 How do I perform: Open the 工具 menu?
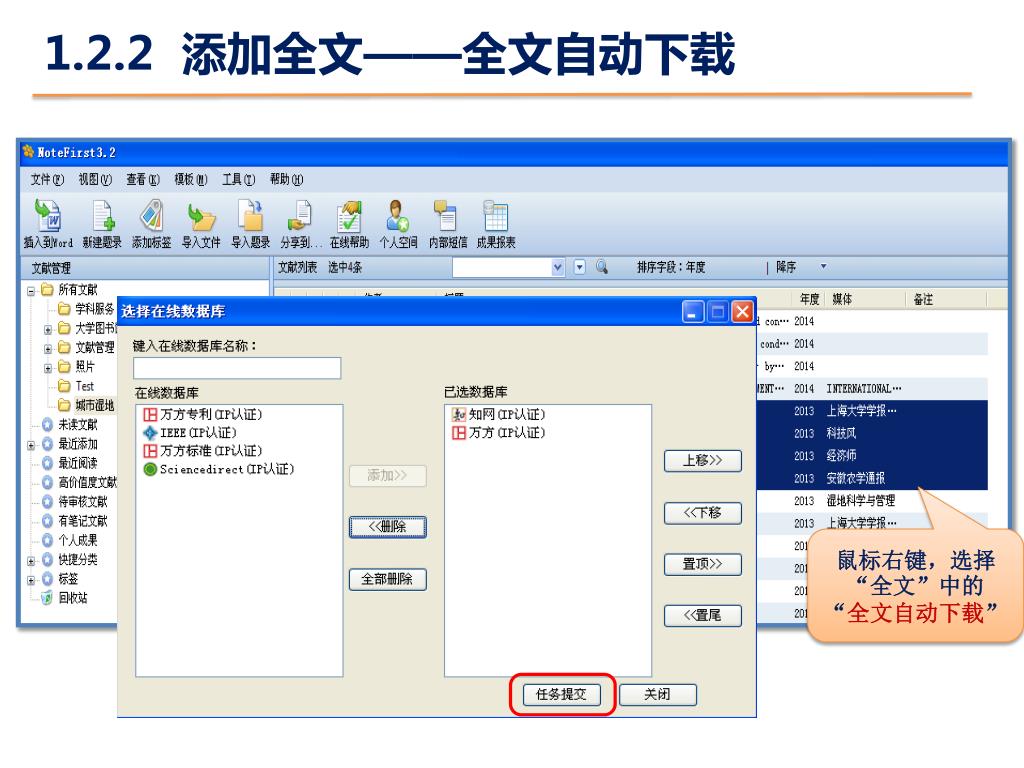point(238,179)
